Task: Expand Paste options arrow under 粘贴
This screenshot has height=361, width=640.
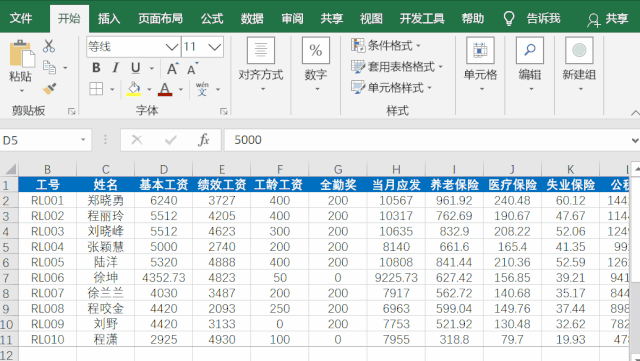Action: coord(21,90)
